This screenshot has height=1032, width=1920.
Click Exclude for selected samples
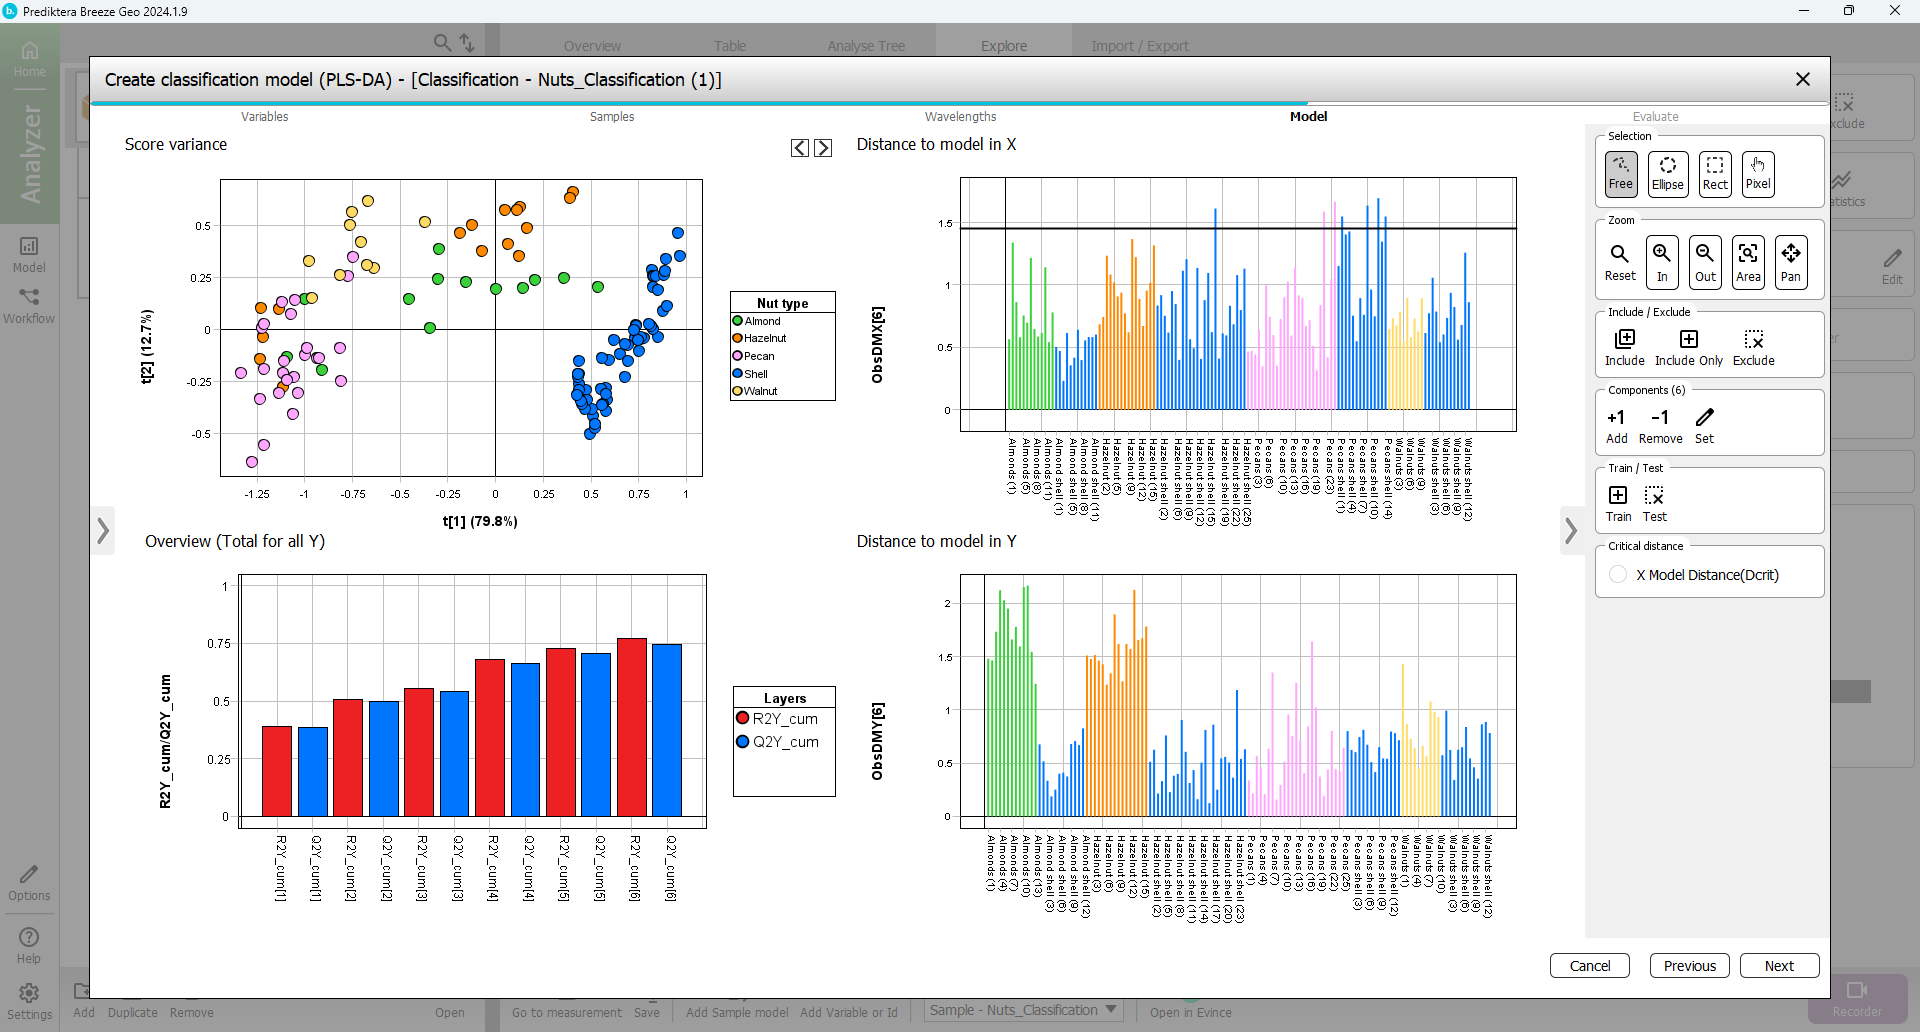coord(1753,348)
